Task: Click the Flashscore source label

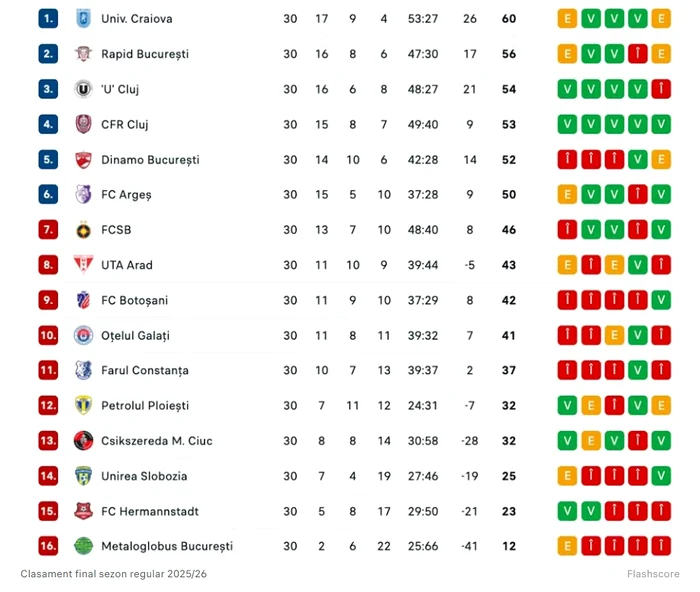Action: 653,574
